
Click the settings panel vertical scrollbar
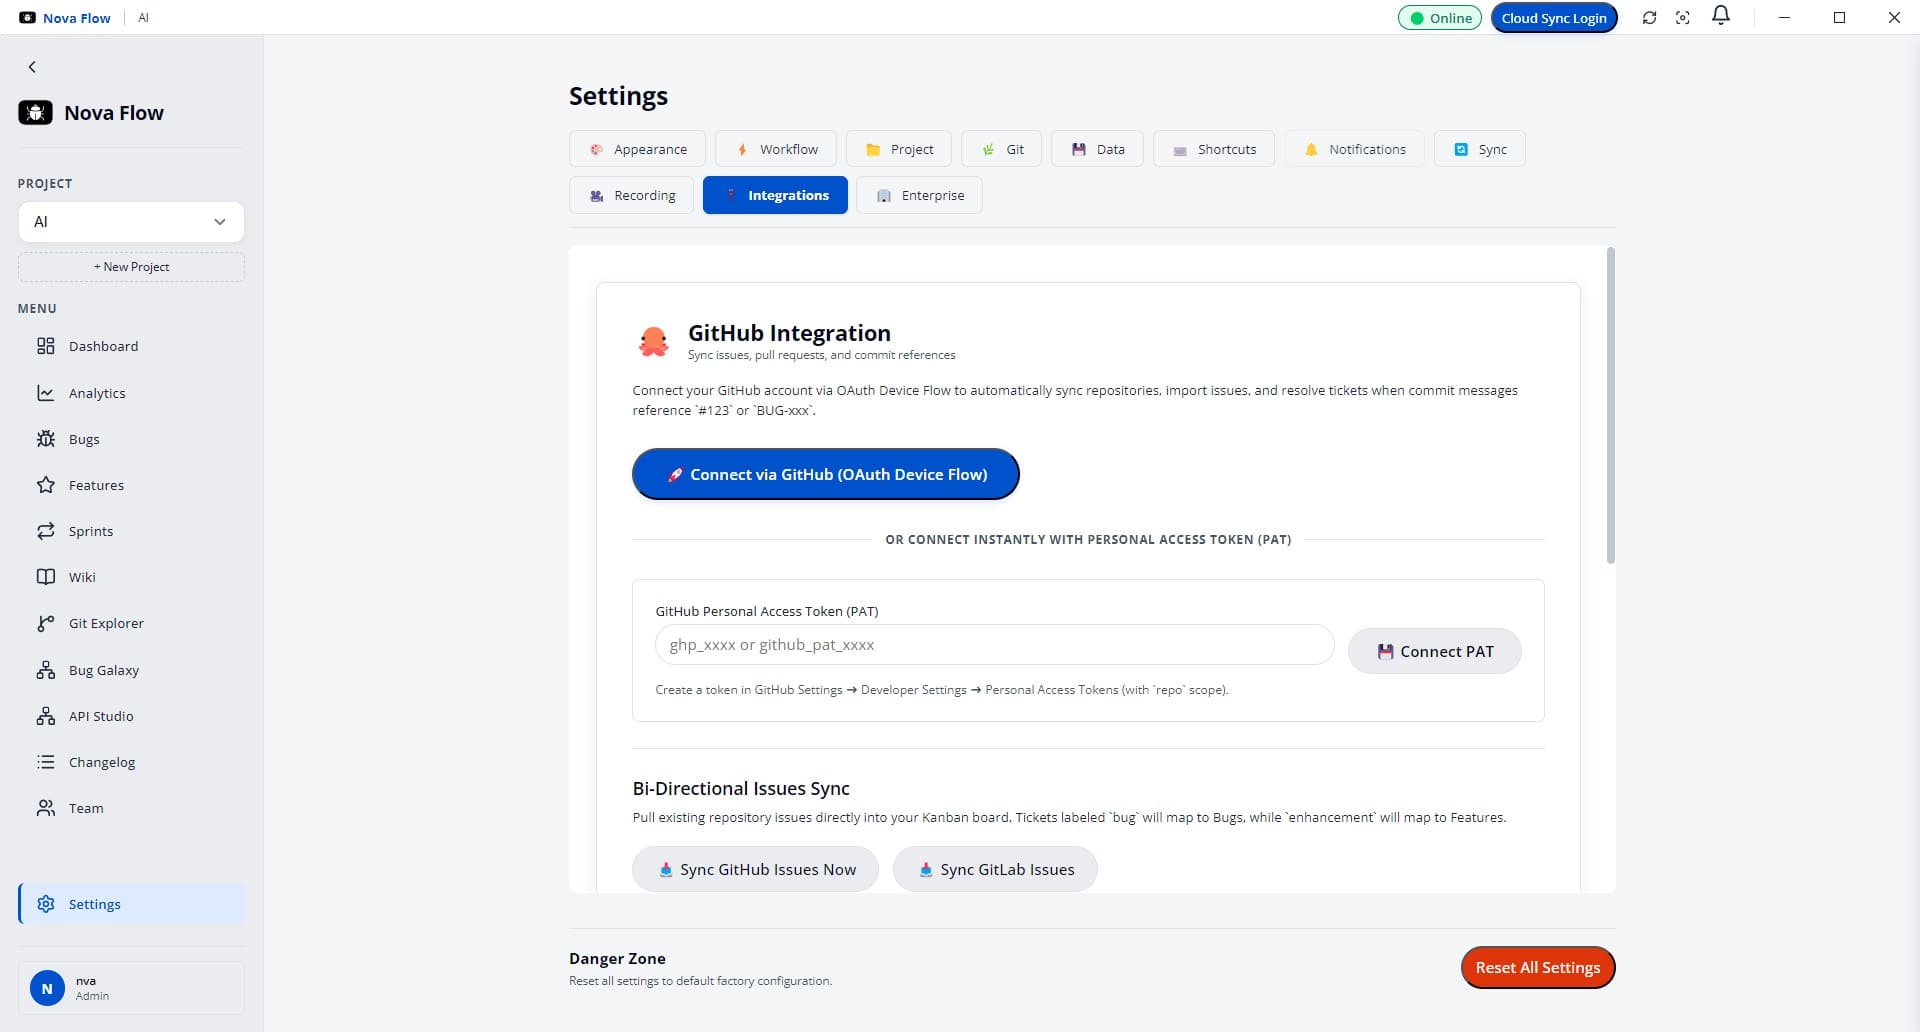(1610, 406)
